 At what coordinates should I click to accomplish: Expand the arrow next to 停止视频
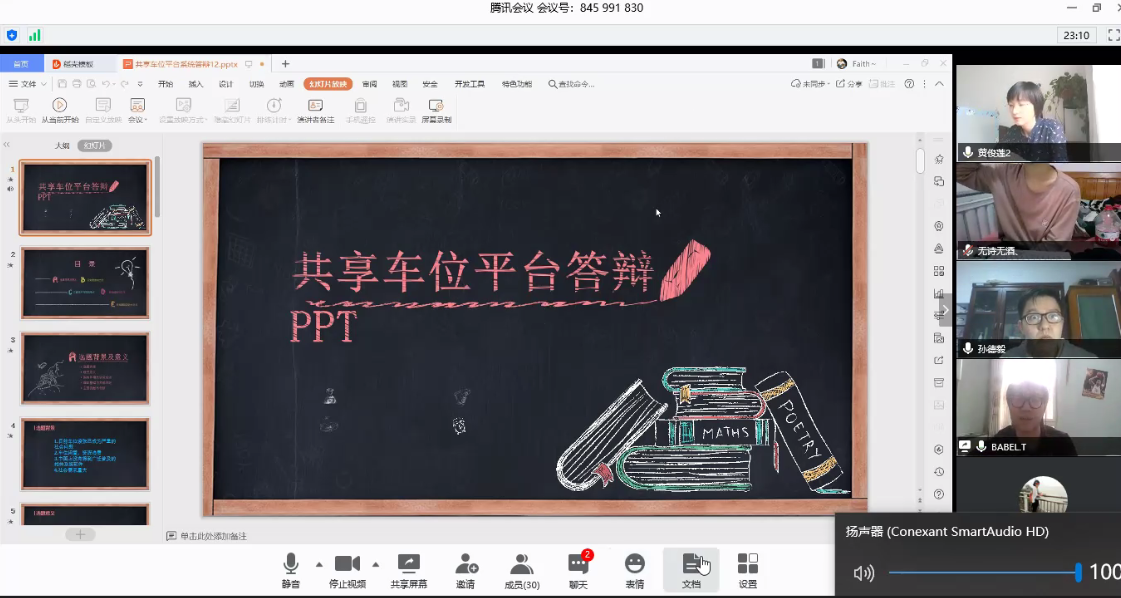(x=376, y=564)
